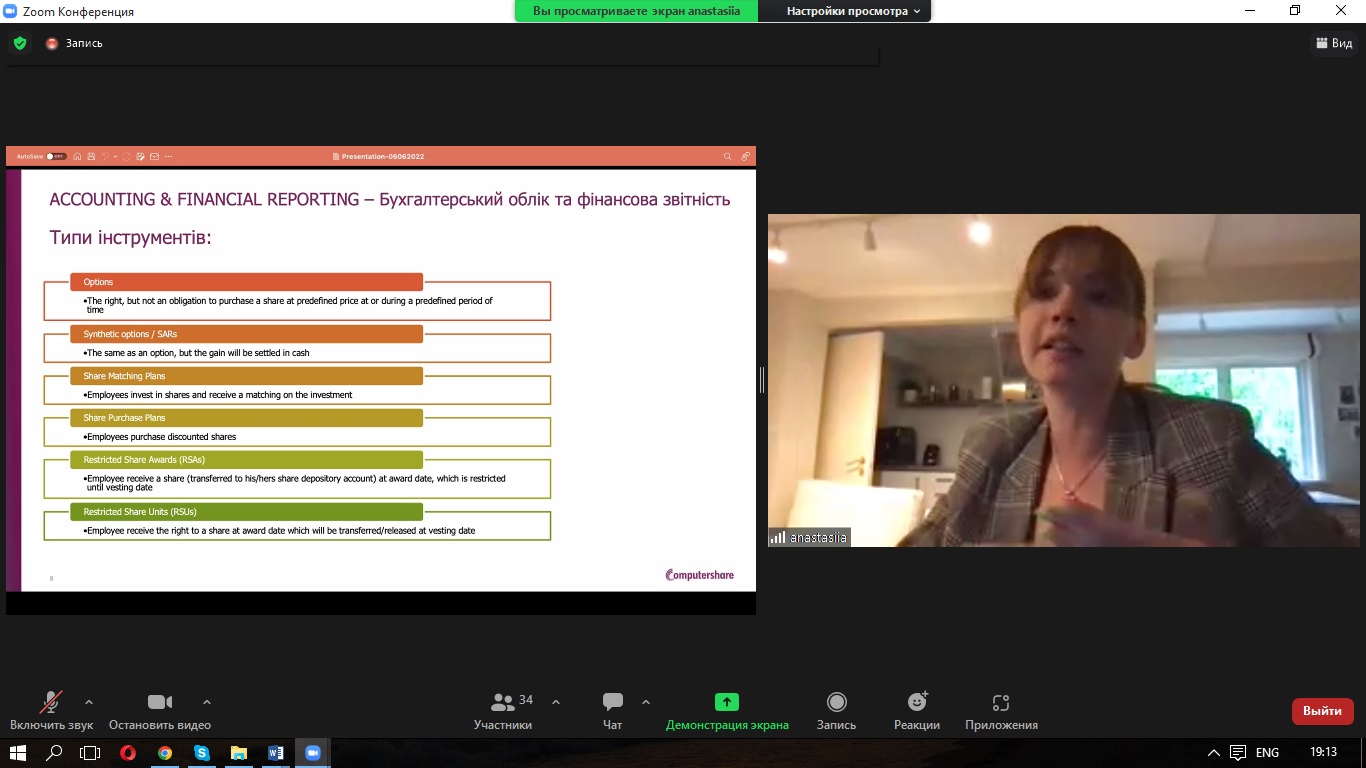Viewport: 1366px width, 768px height.
Task: Open the taskbar clock showing 19:13
Action: 1323,753
